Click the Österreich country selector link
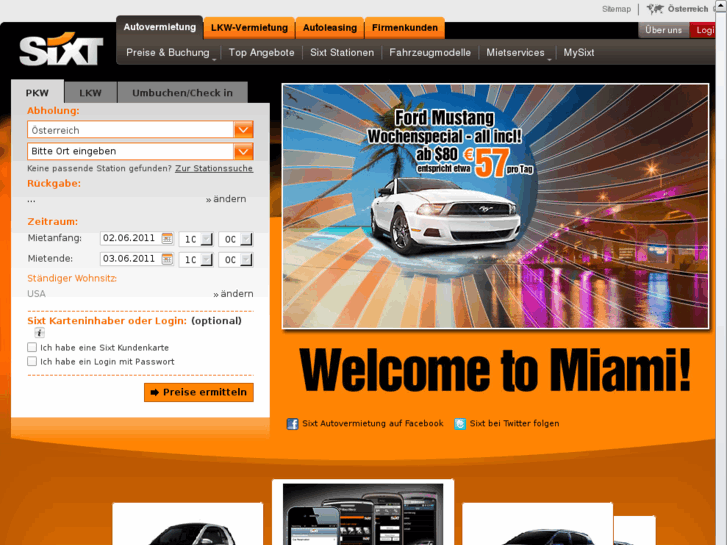 [688, 9]
